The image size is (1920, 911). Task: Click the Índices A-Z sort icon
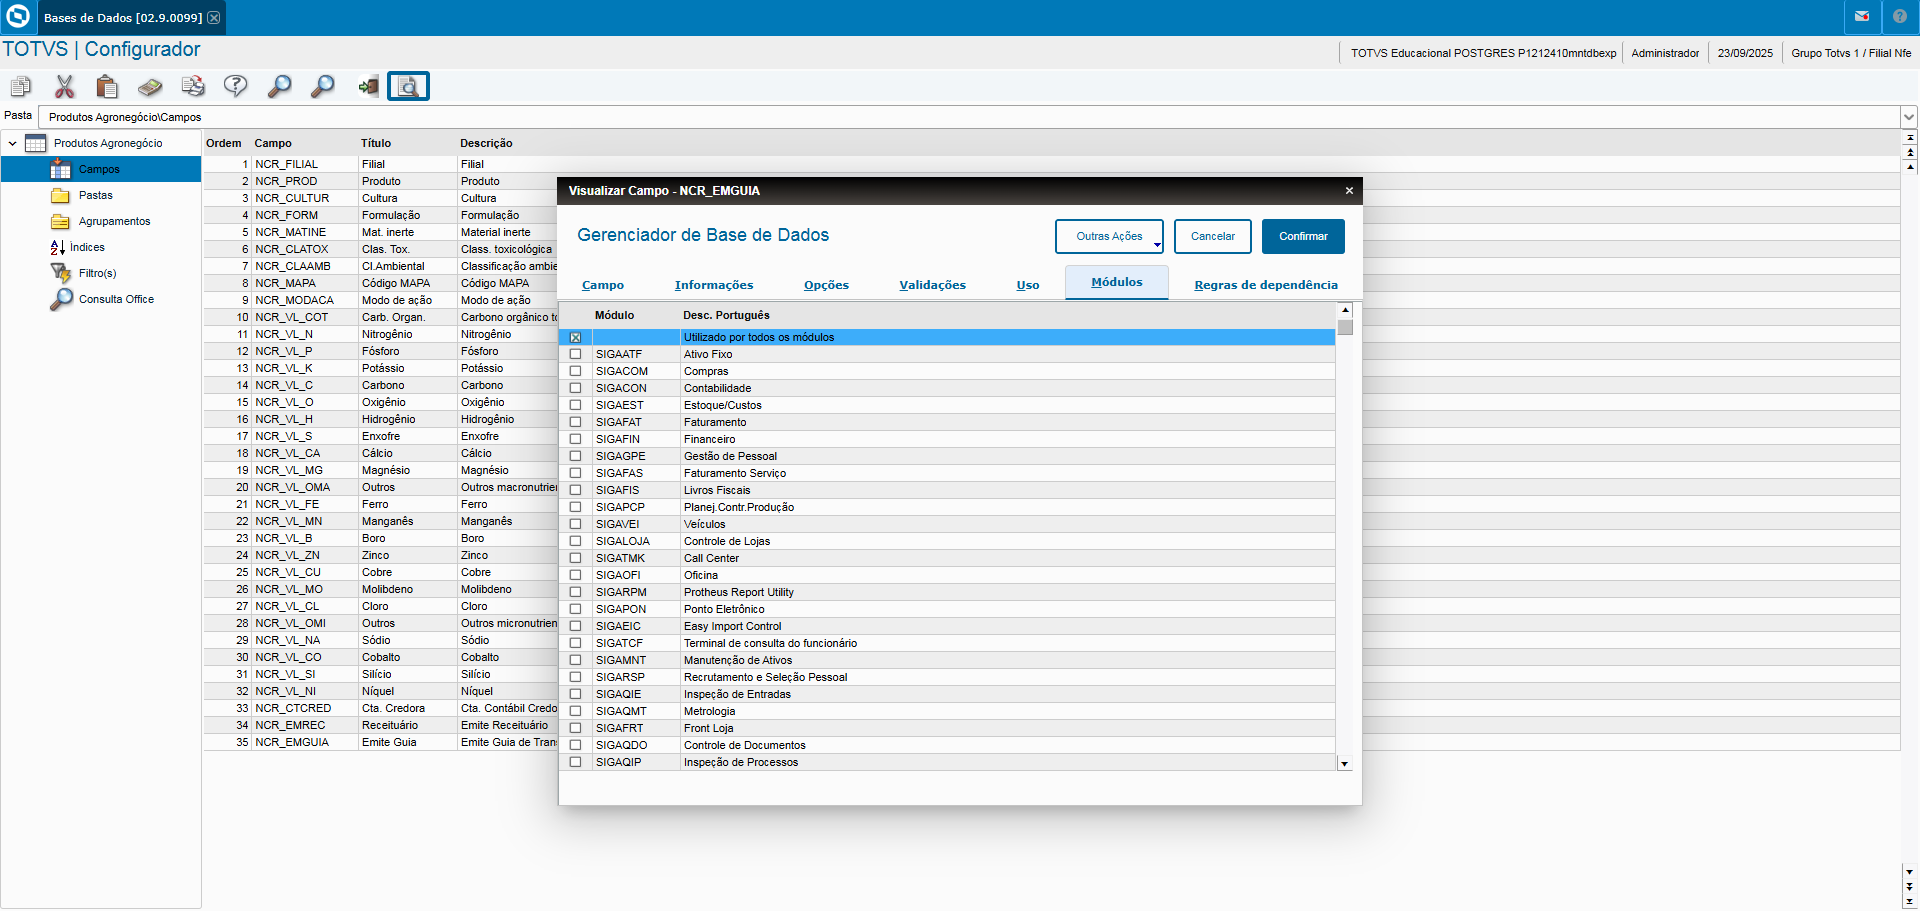[58, 247]
